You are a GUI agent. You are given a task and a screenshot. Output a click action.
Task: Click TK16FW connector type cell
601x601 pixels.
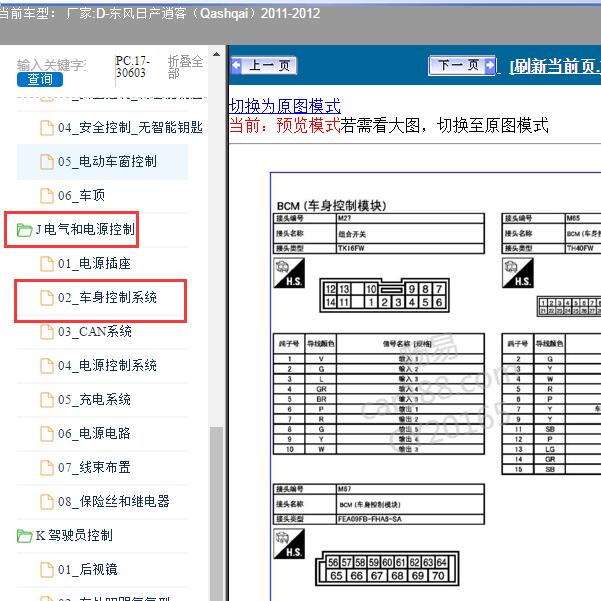410,248
